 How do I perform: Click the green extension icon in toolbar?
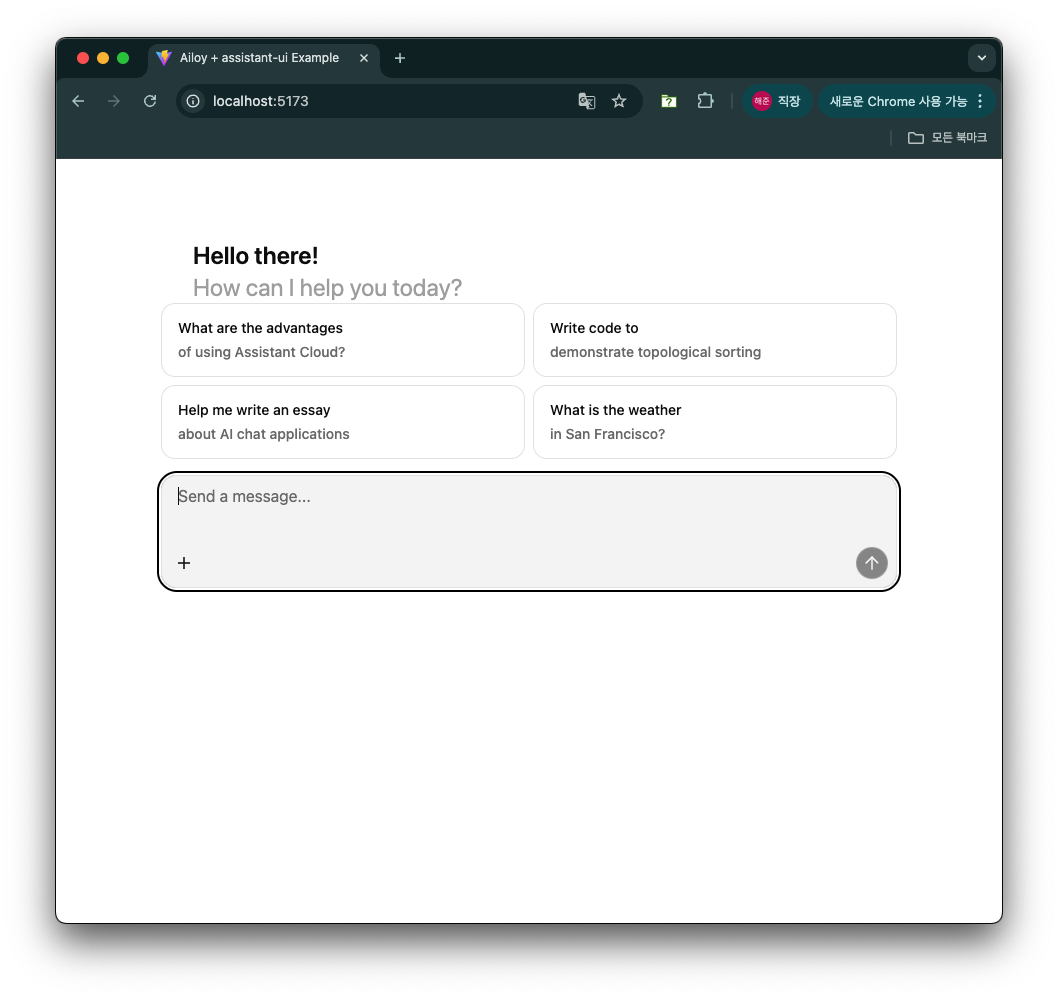point(669,101)
